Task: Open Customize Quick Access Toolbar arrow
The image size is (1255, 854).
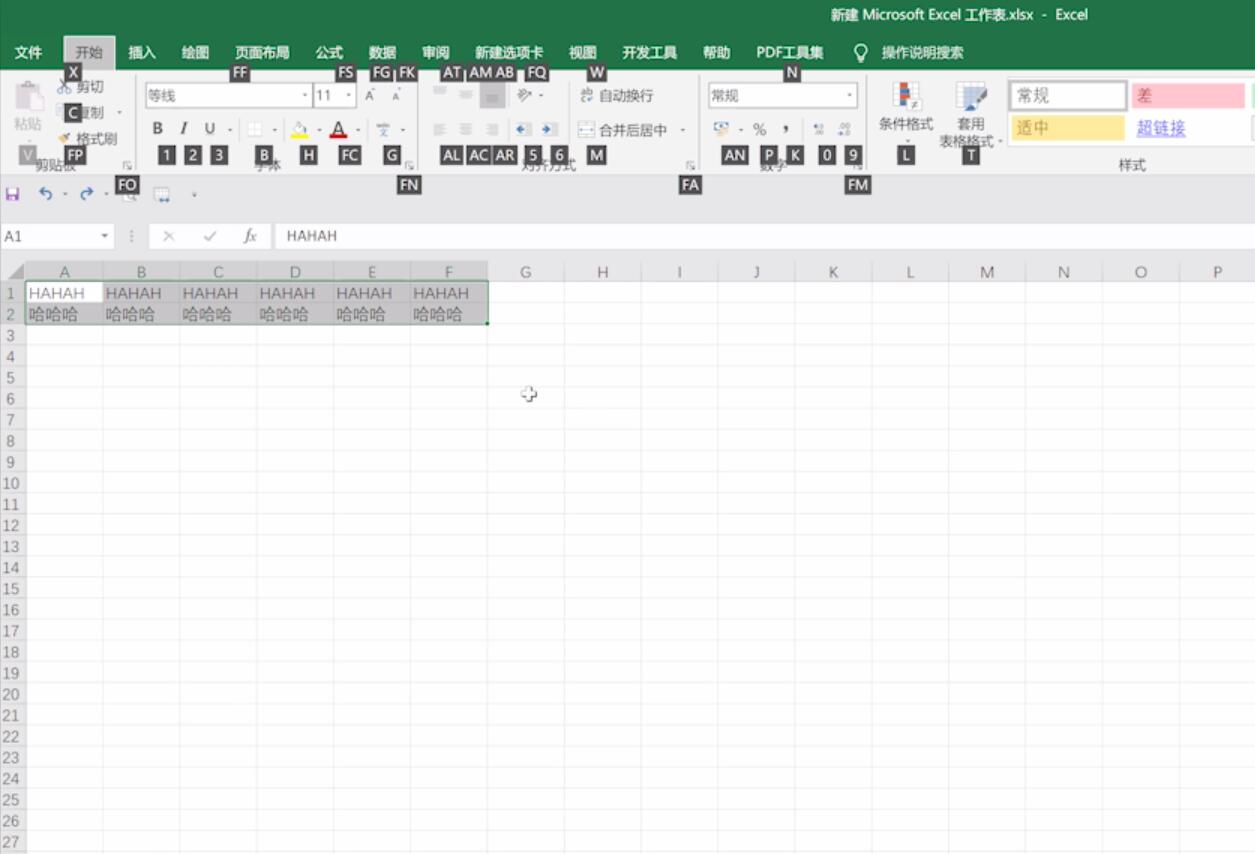Action: 194,194
